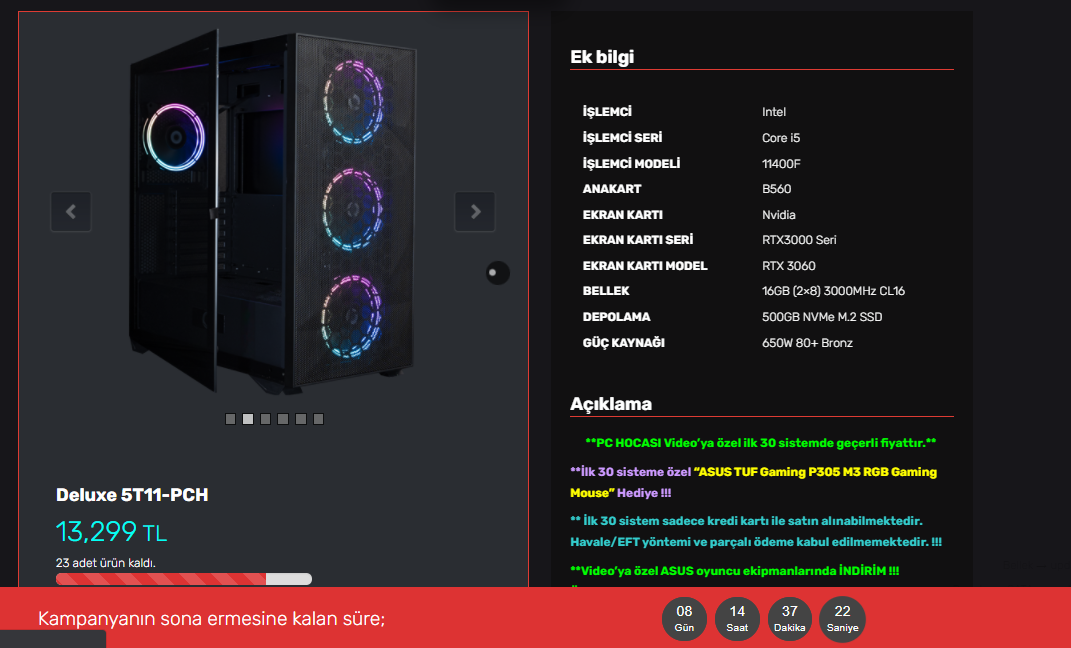Click the days countdown circle labeled Gün

[684, 619]
